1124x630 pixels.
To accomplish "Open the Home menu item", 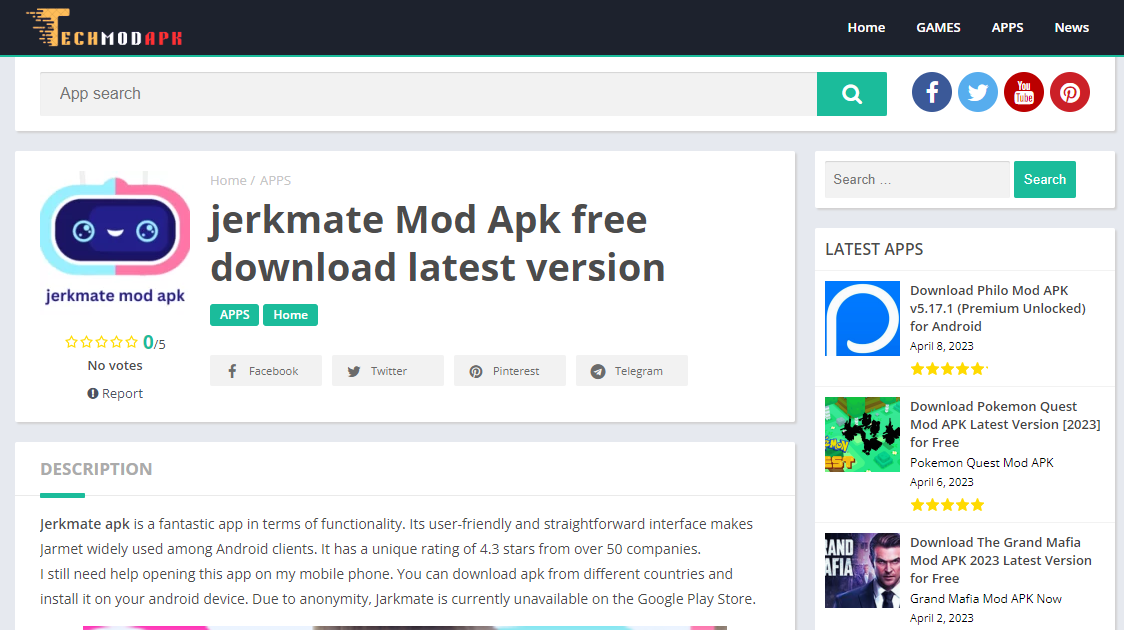I will [866, 27].
